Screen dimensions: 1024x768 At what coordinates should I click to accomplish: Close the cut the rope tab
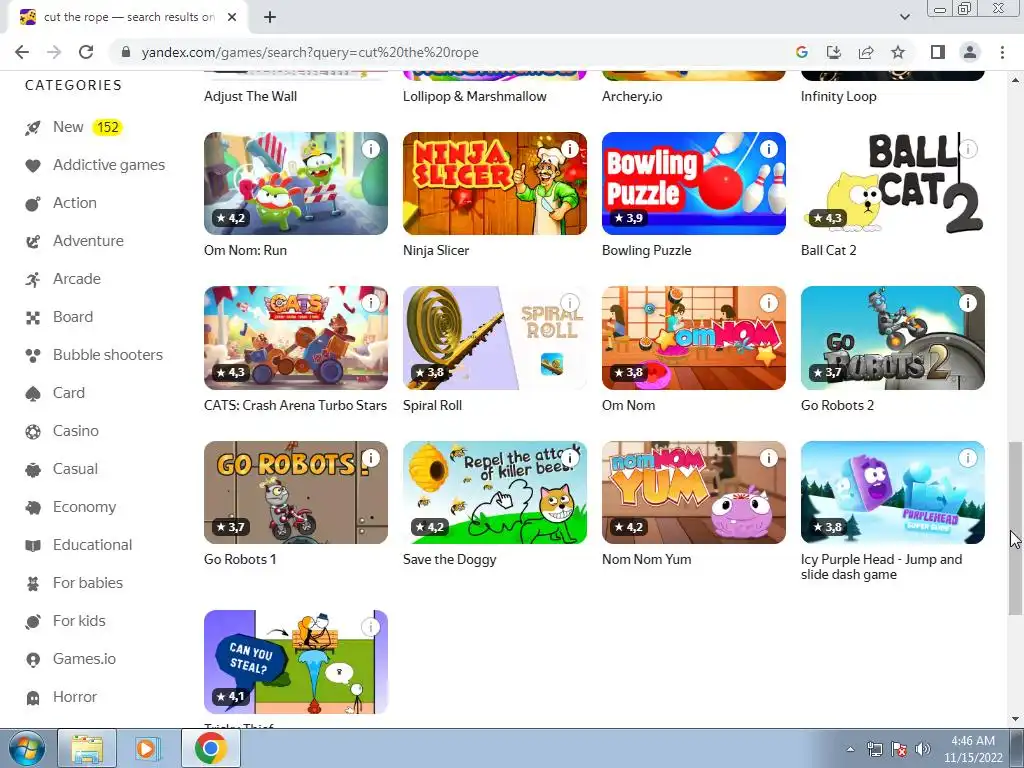tap(232, 17)
